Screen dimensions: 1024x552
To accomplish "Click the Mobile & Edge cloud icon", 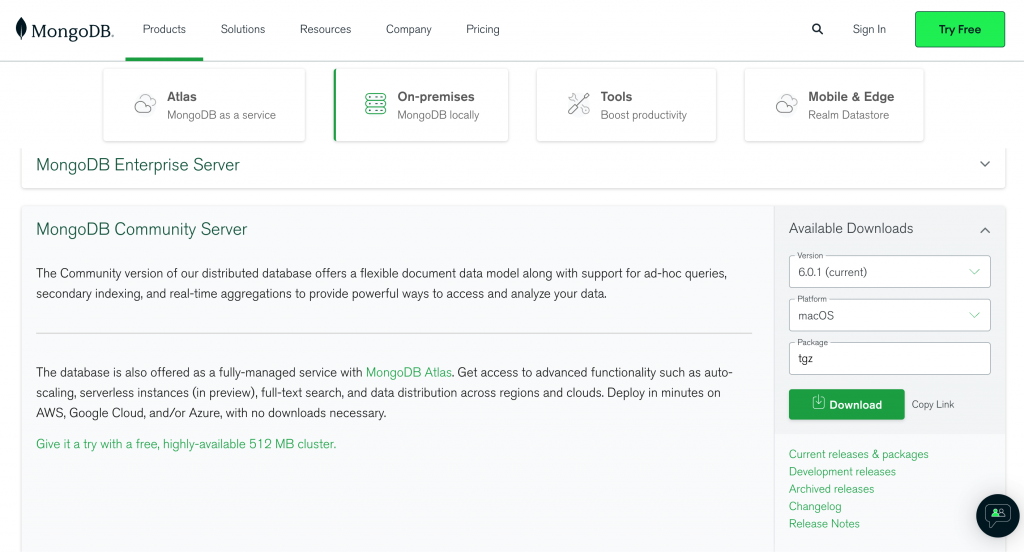I will 786,104.
